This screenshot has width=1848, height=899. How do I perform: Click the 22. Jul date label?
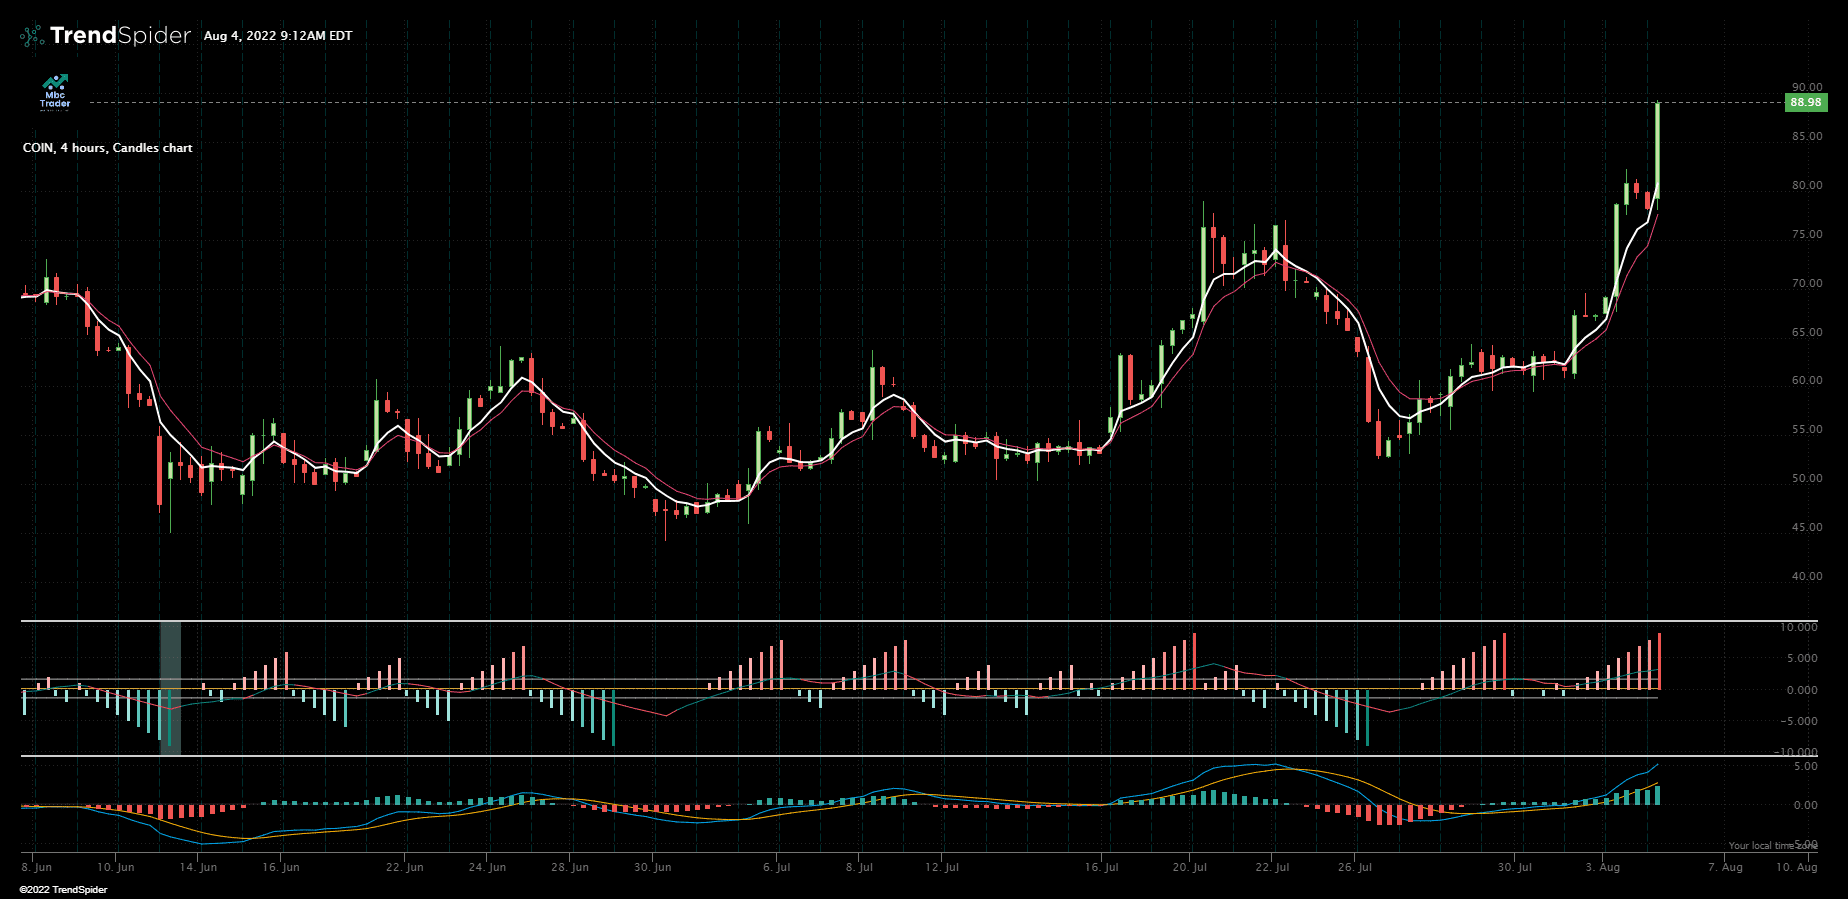(x=1272, y=867)
